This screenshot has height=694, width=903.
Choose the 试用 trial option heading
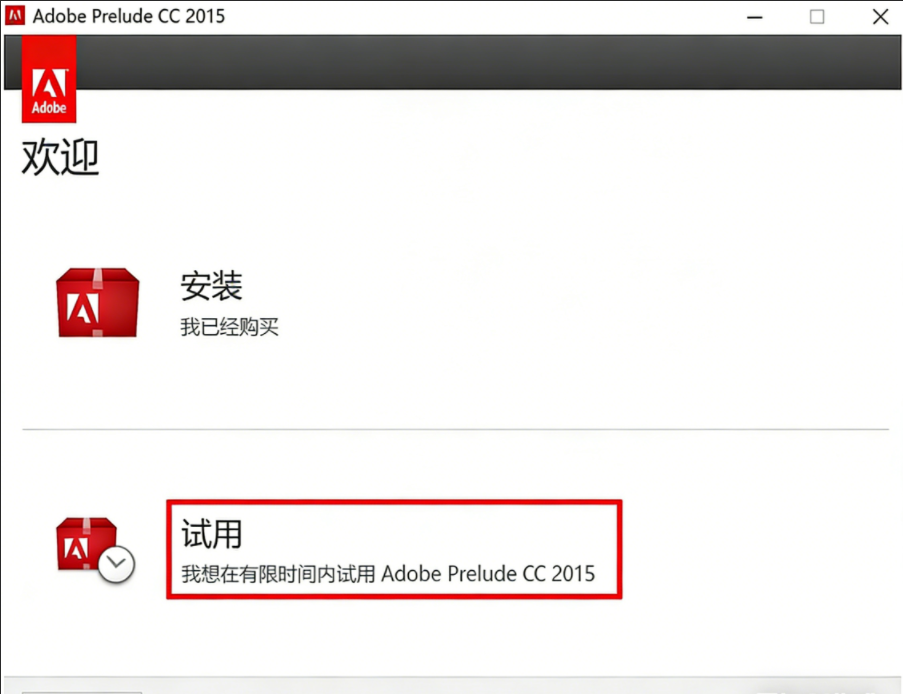pyautogui.click(x=211, y=533)
